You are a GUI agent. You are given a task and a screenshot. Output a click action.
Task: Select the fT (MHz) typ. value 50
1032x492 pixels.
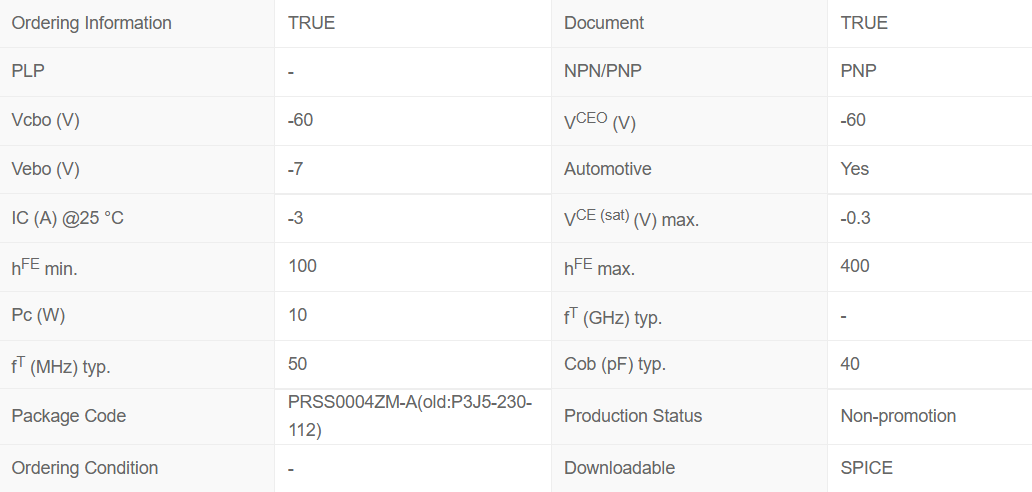click(x=297, y=364)
